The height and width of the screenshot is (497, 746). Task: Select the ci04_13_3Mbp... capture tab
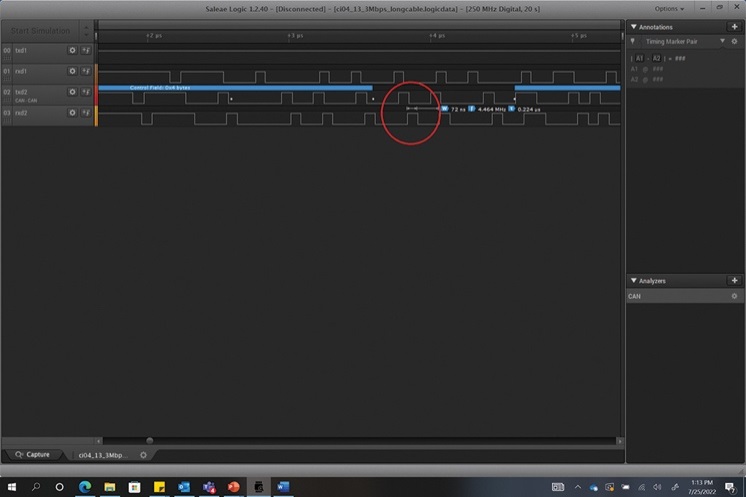(x=105, y=454)
